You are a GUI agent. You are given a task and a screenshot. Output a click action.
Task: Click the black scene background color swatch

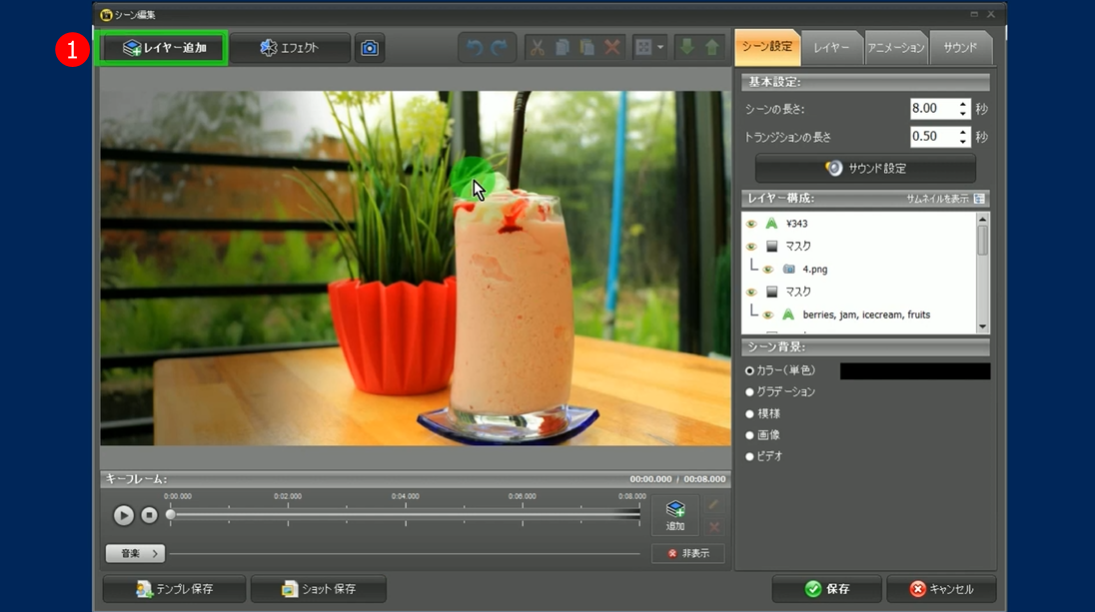click(x=914, y=371)
